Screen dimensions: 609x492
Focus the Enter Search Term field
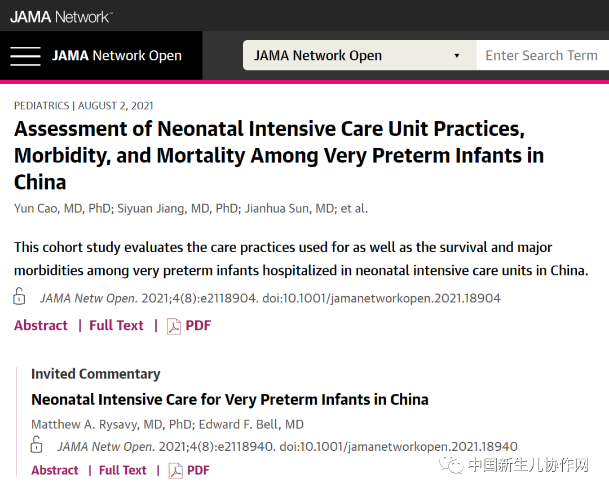(543, 56)
